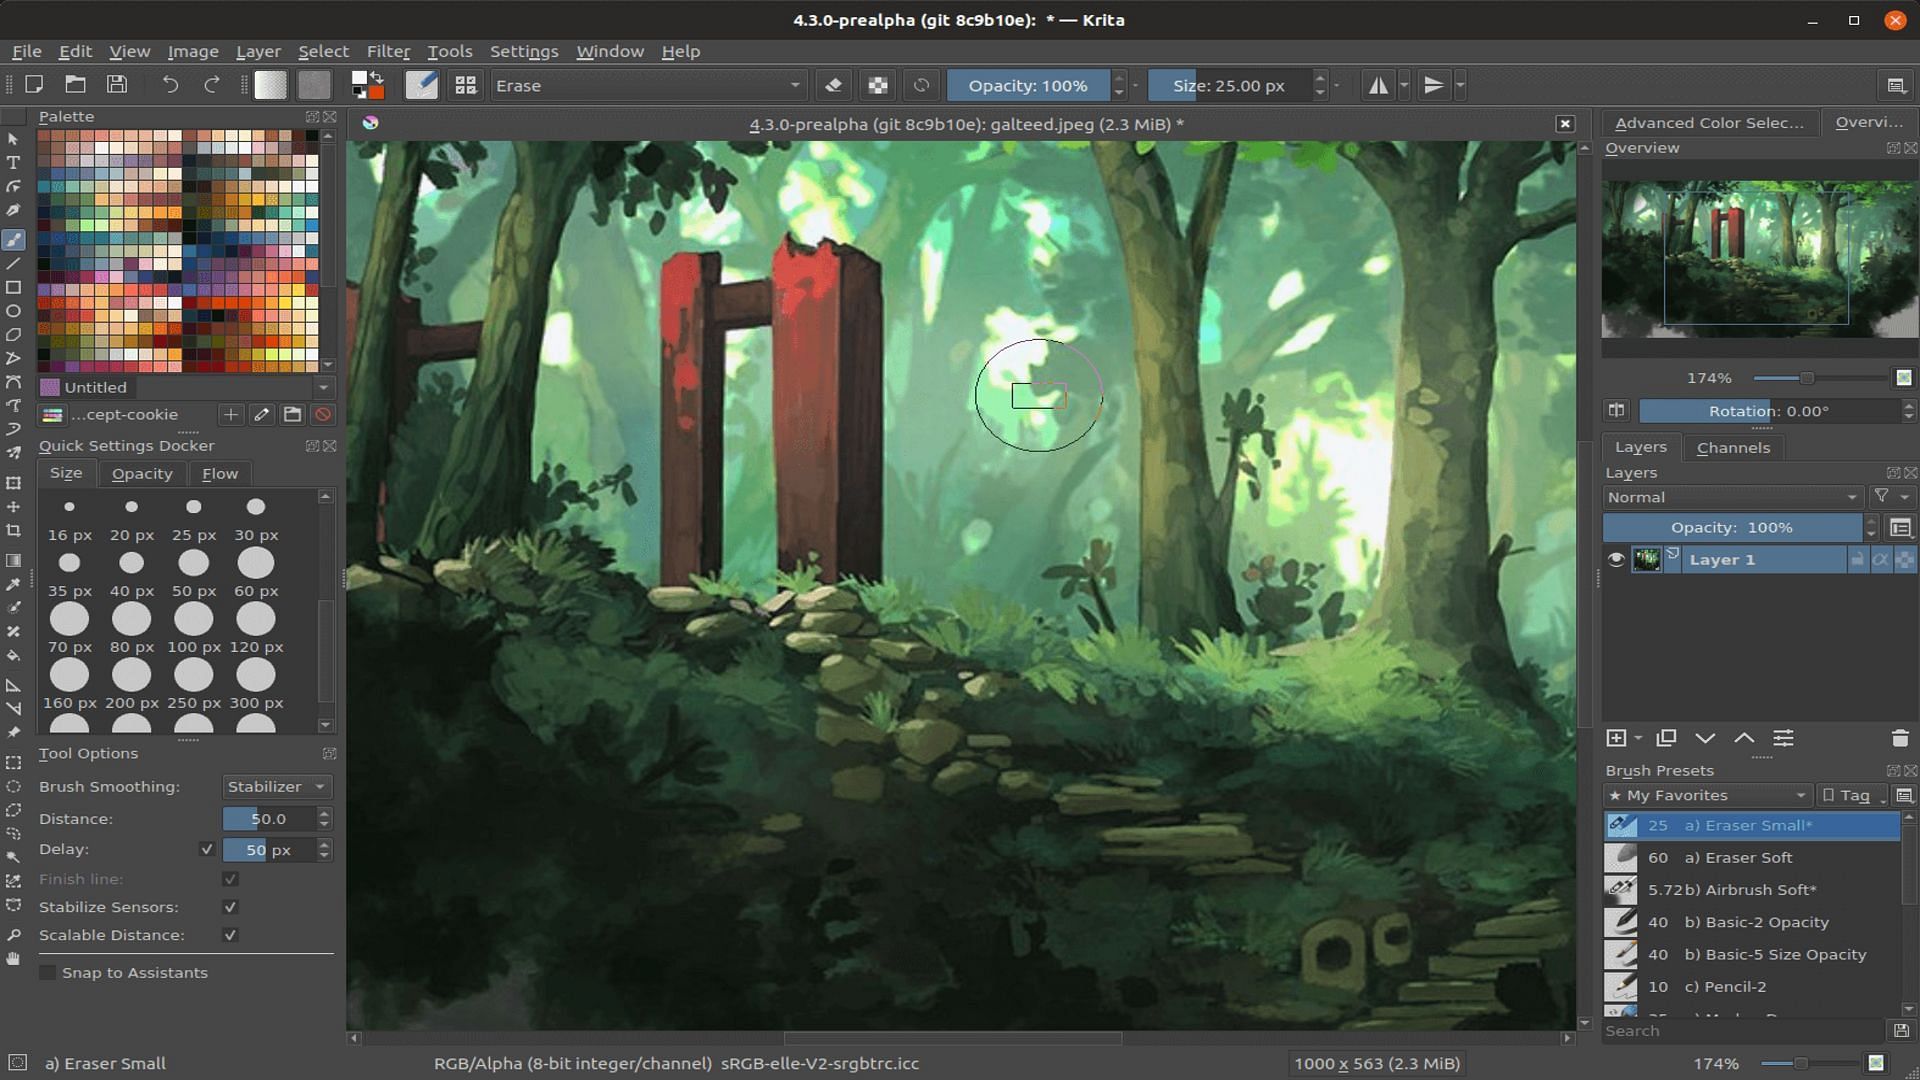Toggle Scalable Distance checkbox
Screen dimensions: 1920x1080
228,935
